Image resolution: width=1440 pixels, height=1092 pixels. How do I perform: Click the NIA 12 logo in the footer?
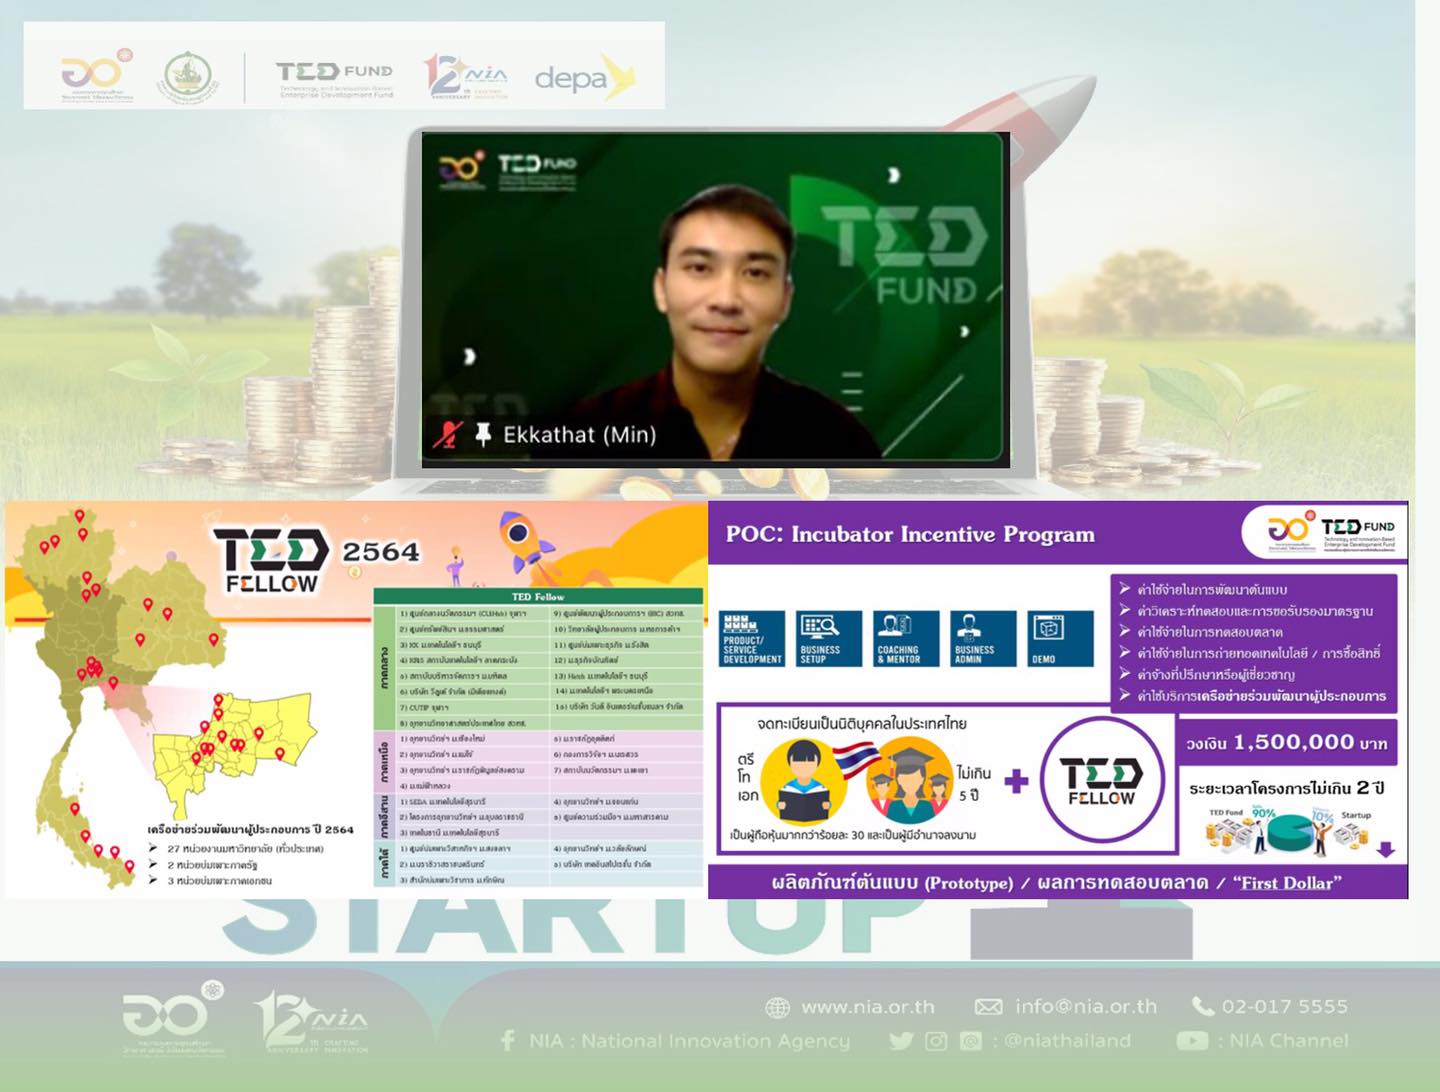(312, 1021)
